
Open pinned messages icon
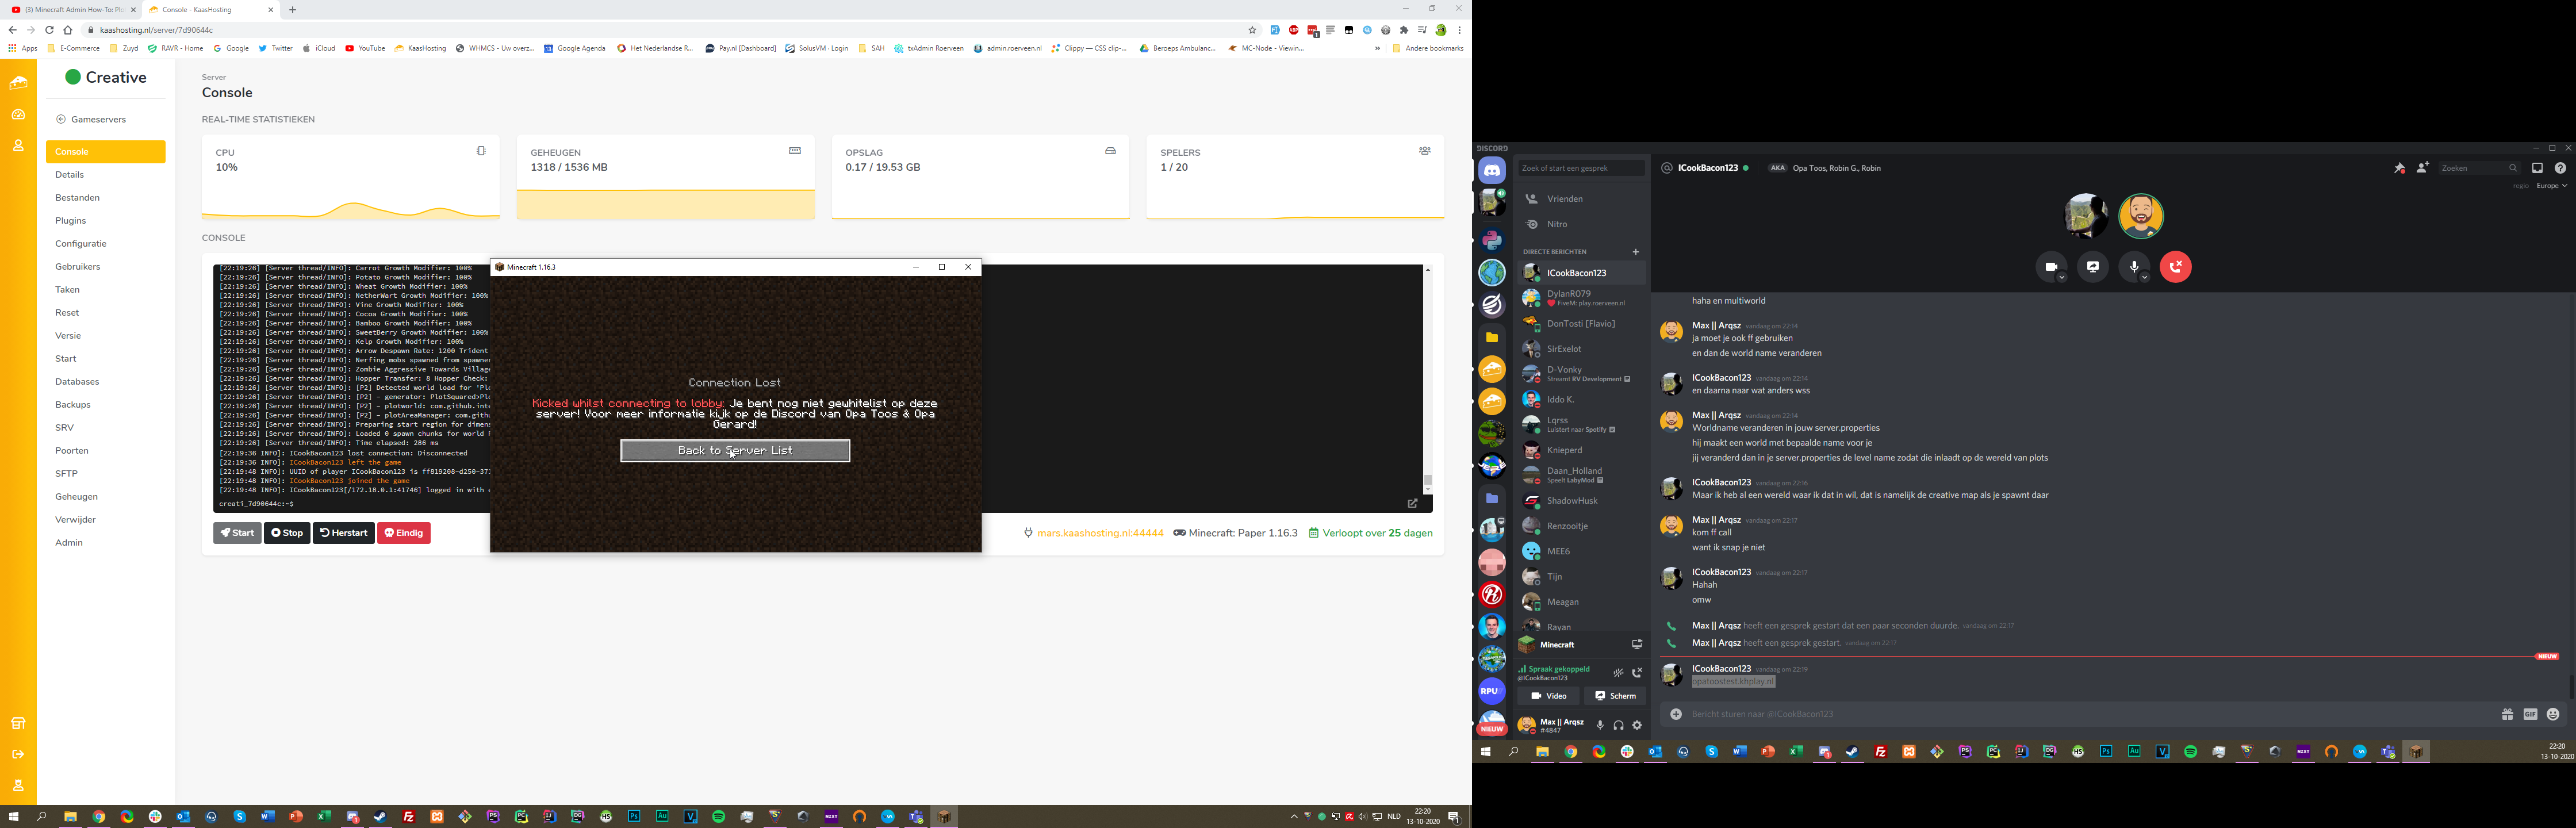(x=2399, y=168)
